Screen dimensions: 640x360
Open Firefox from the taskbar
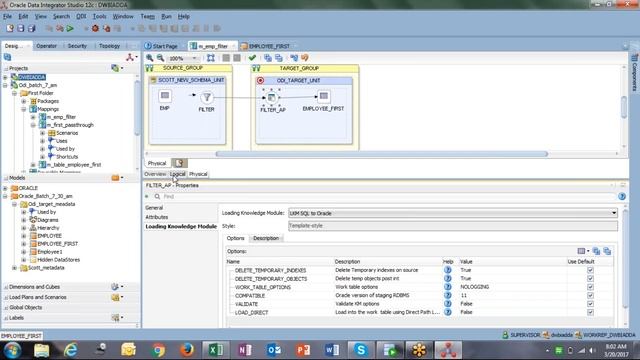pos(187,350)
